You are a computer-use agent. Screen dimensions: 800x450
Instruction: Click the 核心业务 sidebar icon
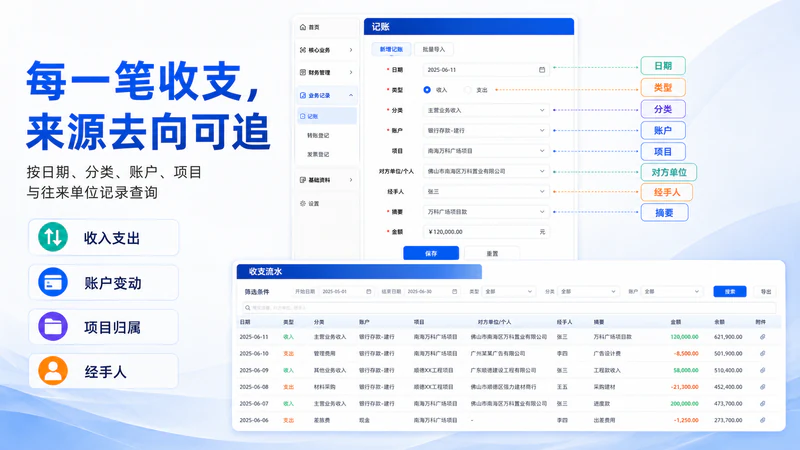tap(303, 50)
